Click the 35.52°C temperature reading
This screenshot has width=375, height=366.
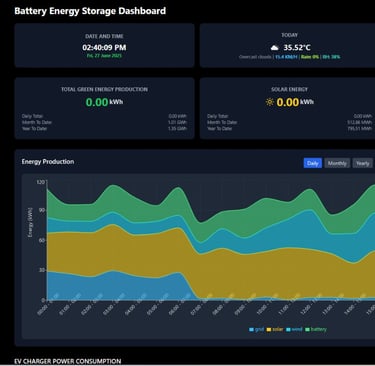pyautogui.click(x=297, y=47)
